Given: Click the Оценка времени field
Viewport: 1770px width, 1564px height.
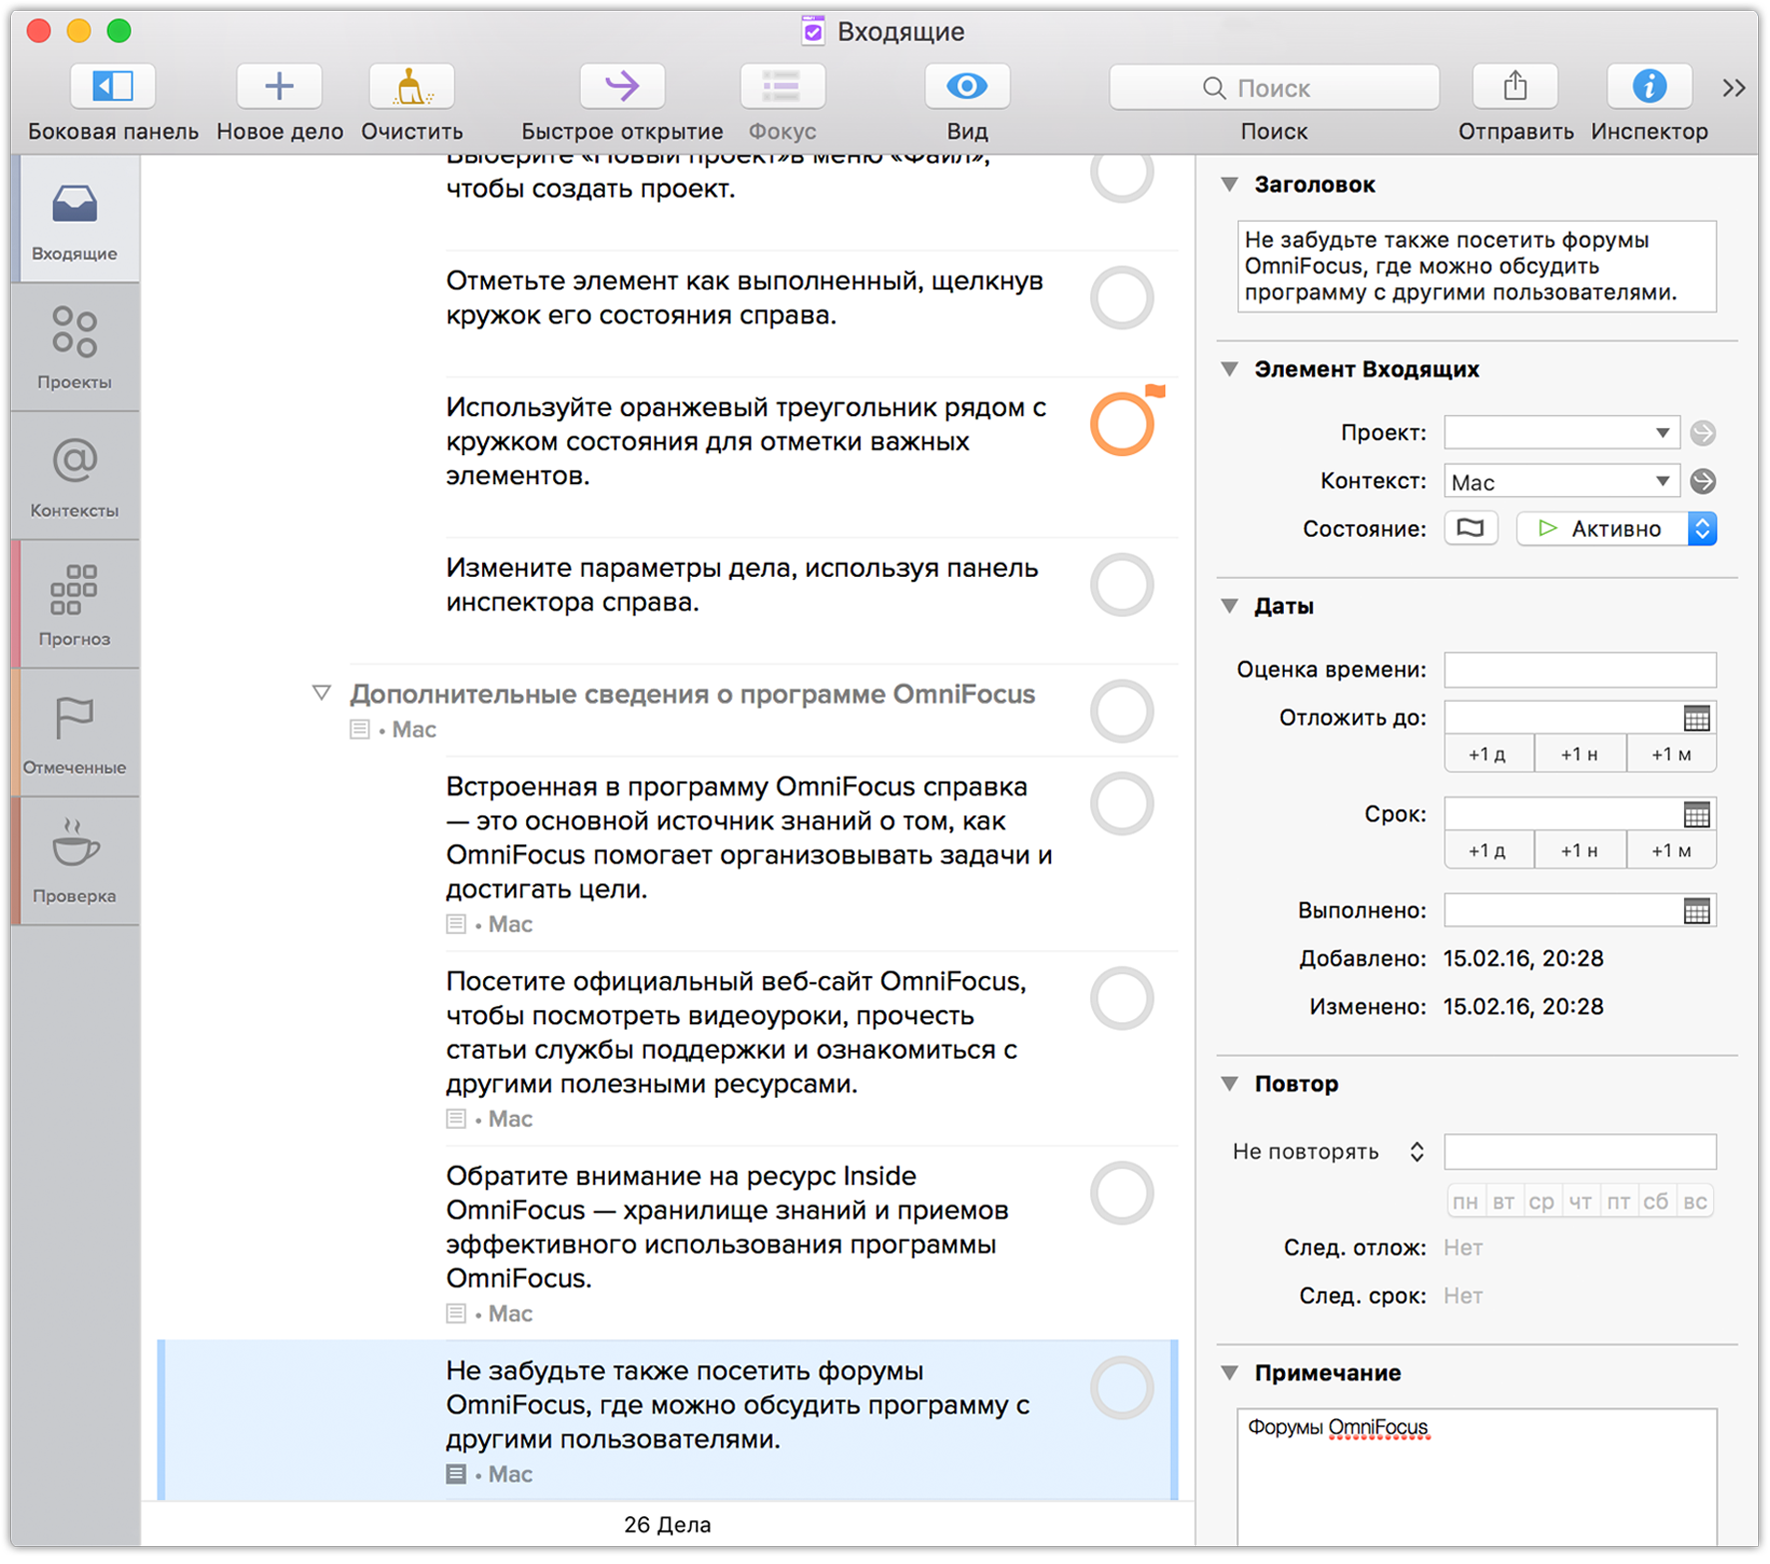Looking at the screenshot, I should coord(1580,670).
